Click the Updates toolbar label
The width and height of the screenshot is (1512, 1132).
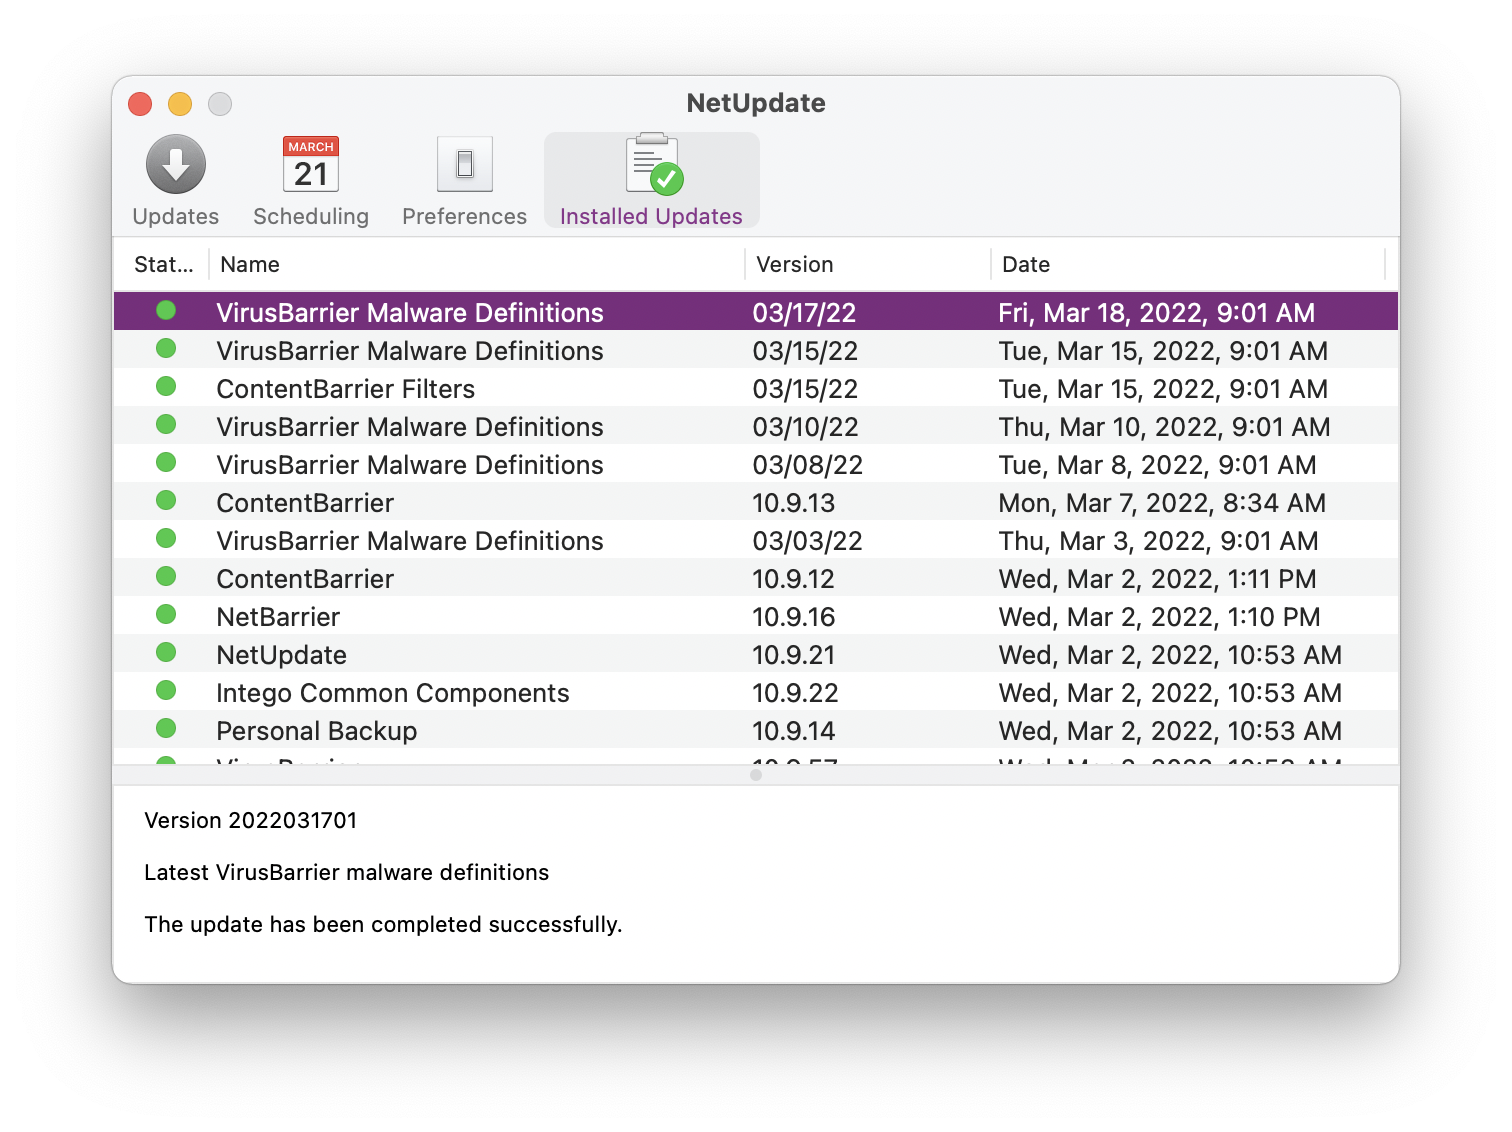coord(176,217)
